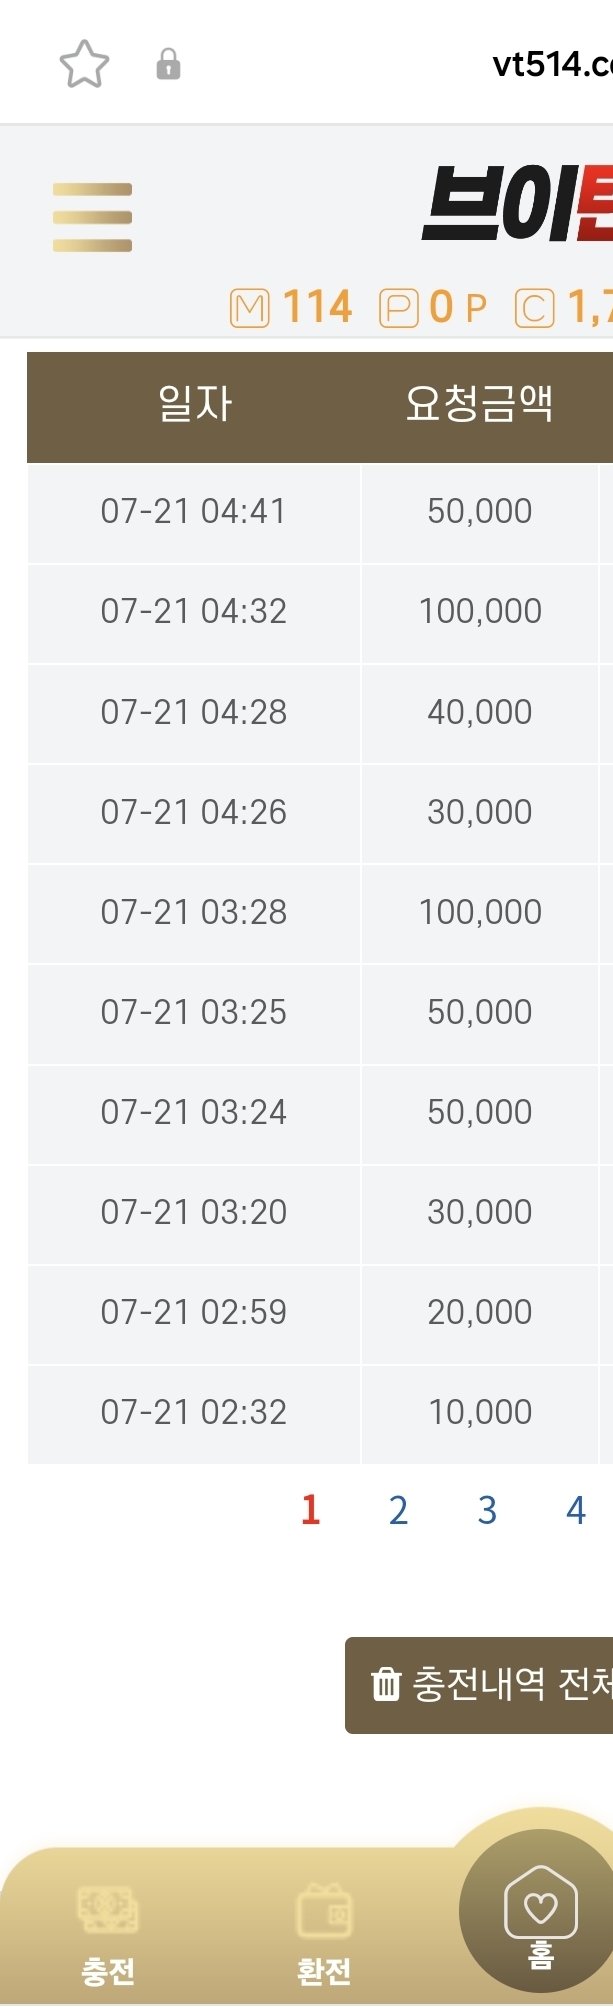Select the 07-21 02:32 entry of 10,000
The height and width of the screenshot is (2007, 613).
click(320, 1413)
